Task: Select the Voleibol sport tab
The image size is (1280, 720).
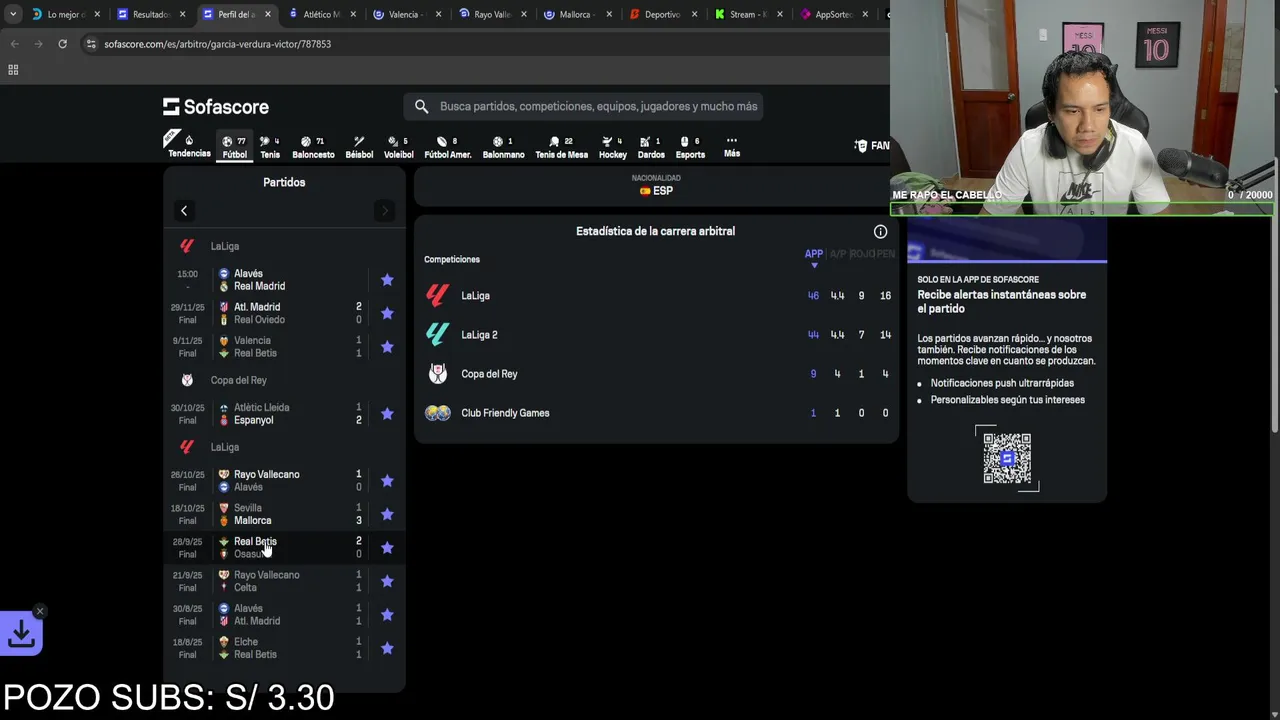Action: pos(398,147)
